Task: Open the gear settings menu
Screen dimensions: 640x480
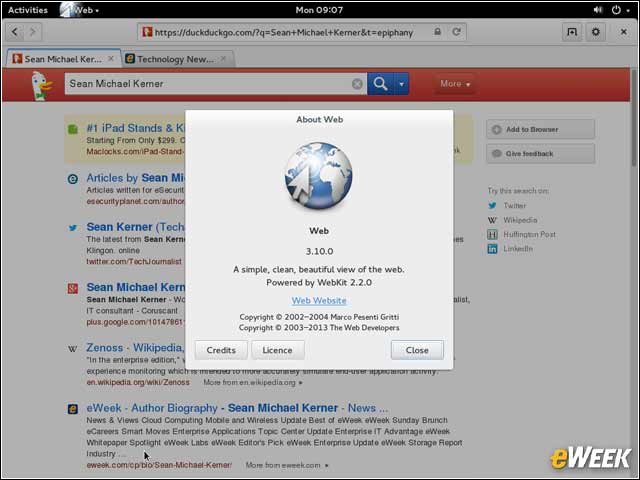Action: pyautogui.click(x=596, y=31)
